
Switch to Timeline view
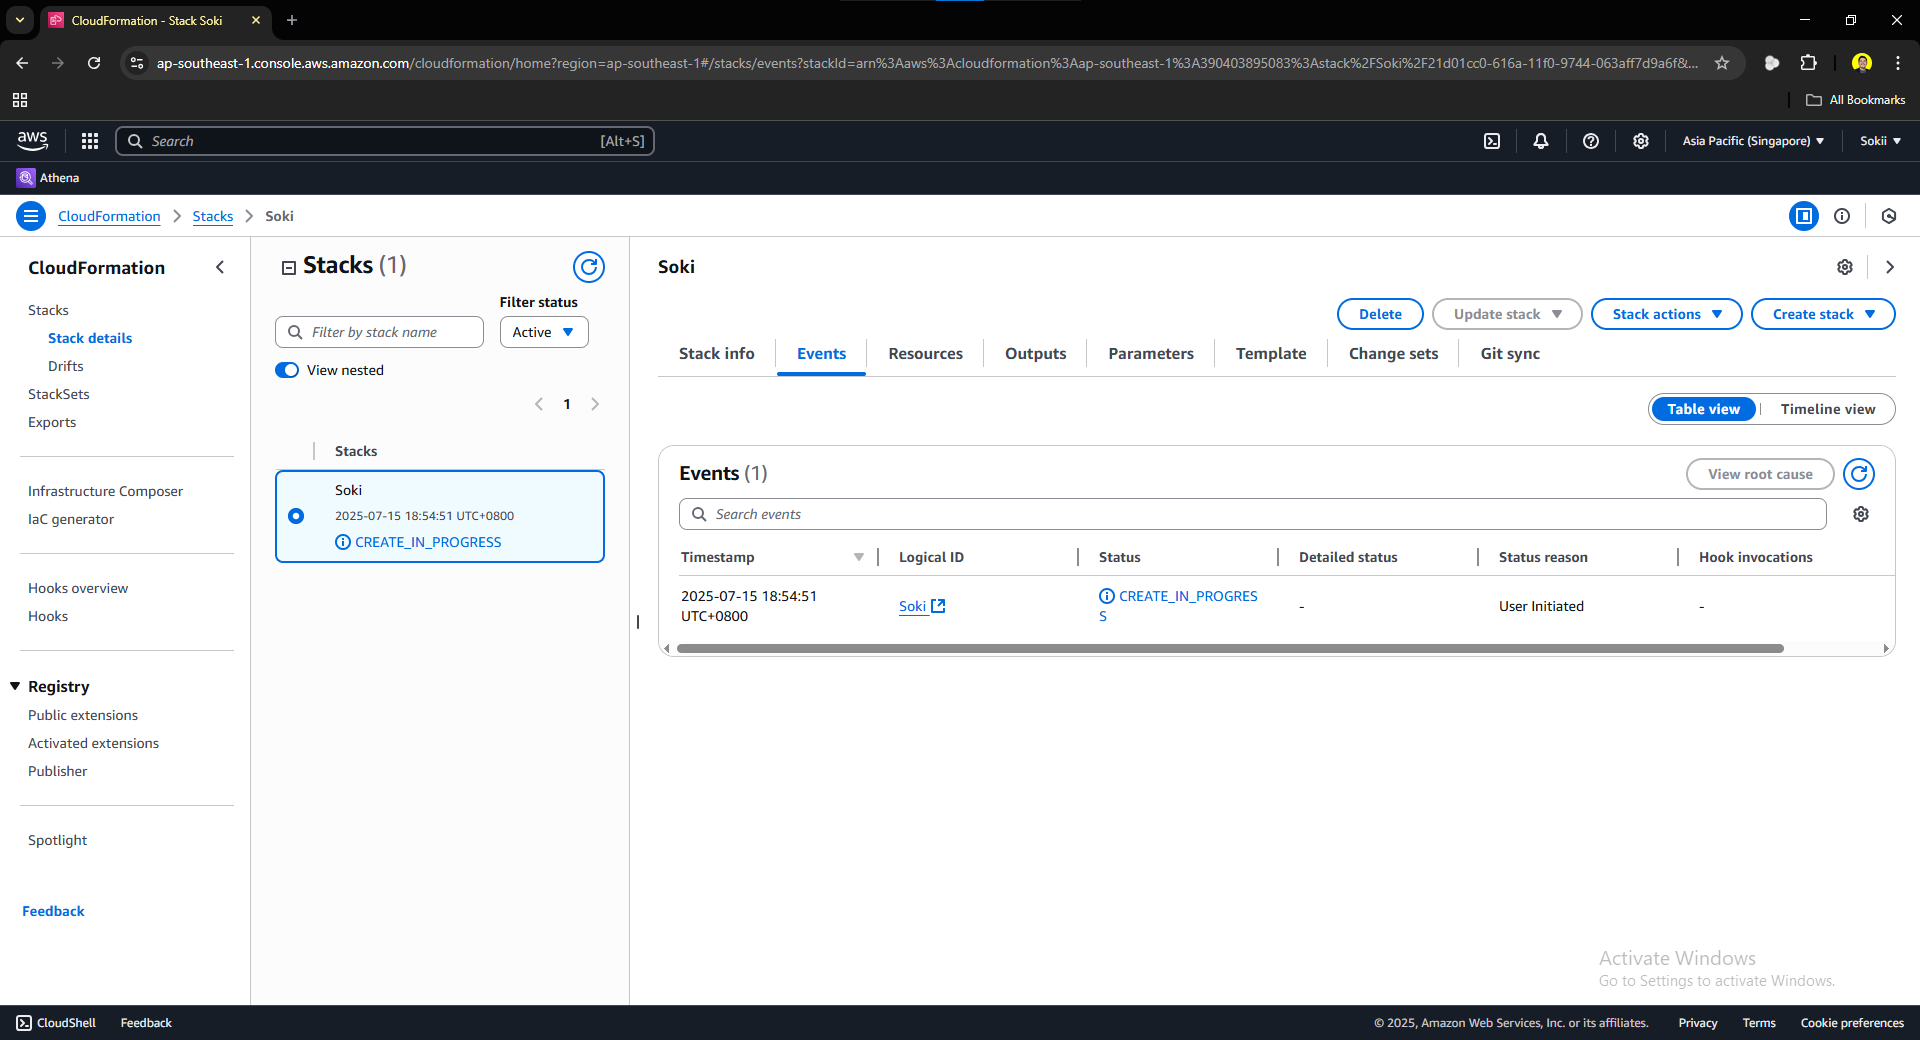1827,409
